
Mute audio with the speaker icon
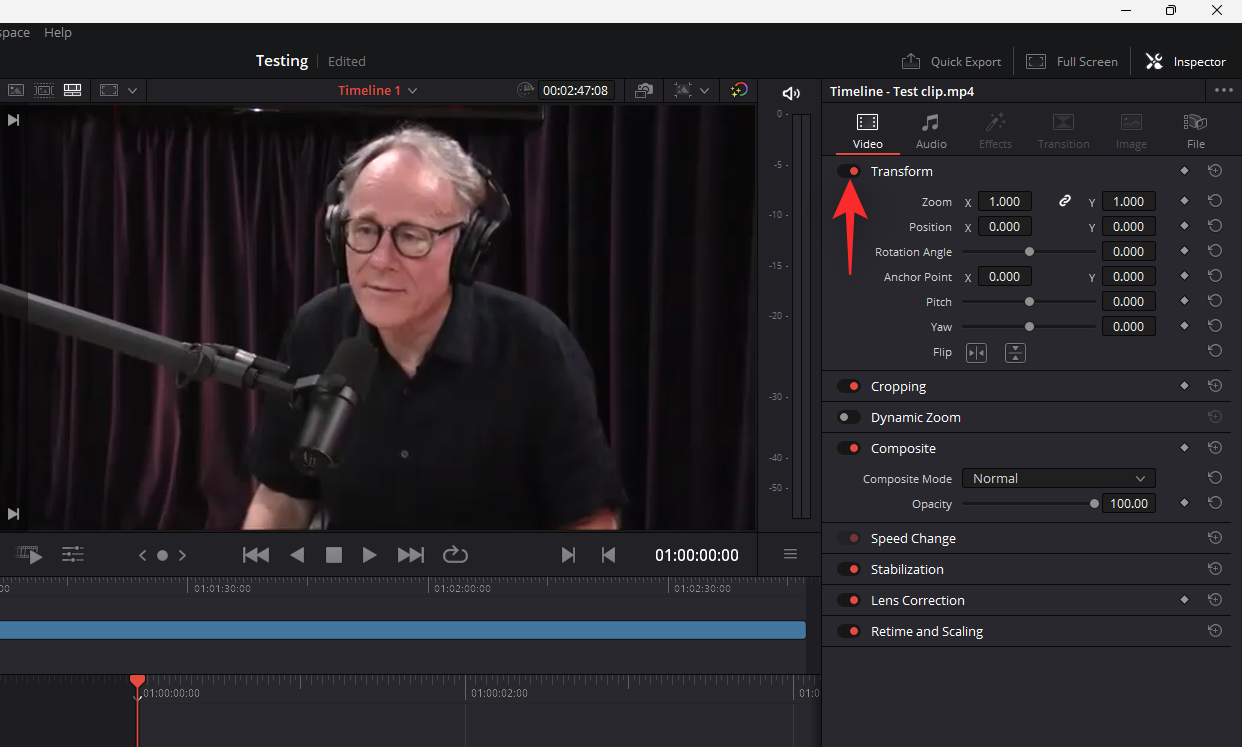pos(791,93)
